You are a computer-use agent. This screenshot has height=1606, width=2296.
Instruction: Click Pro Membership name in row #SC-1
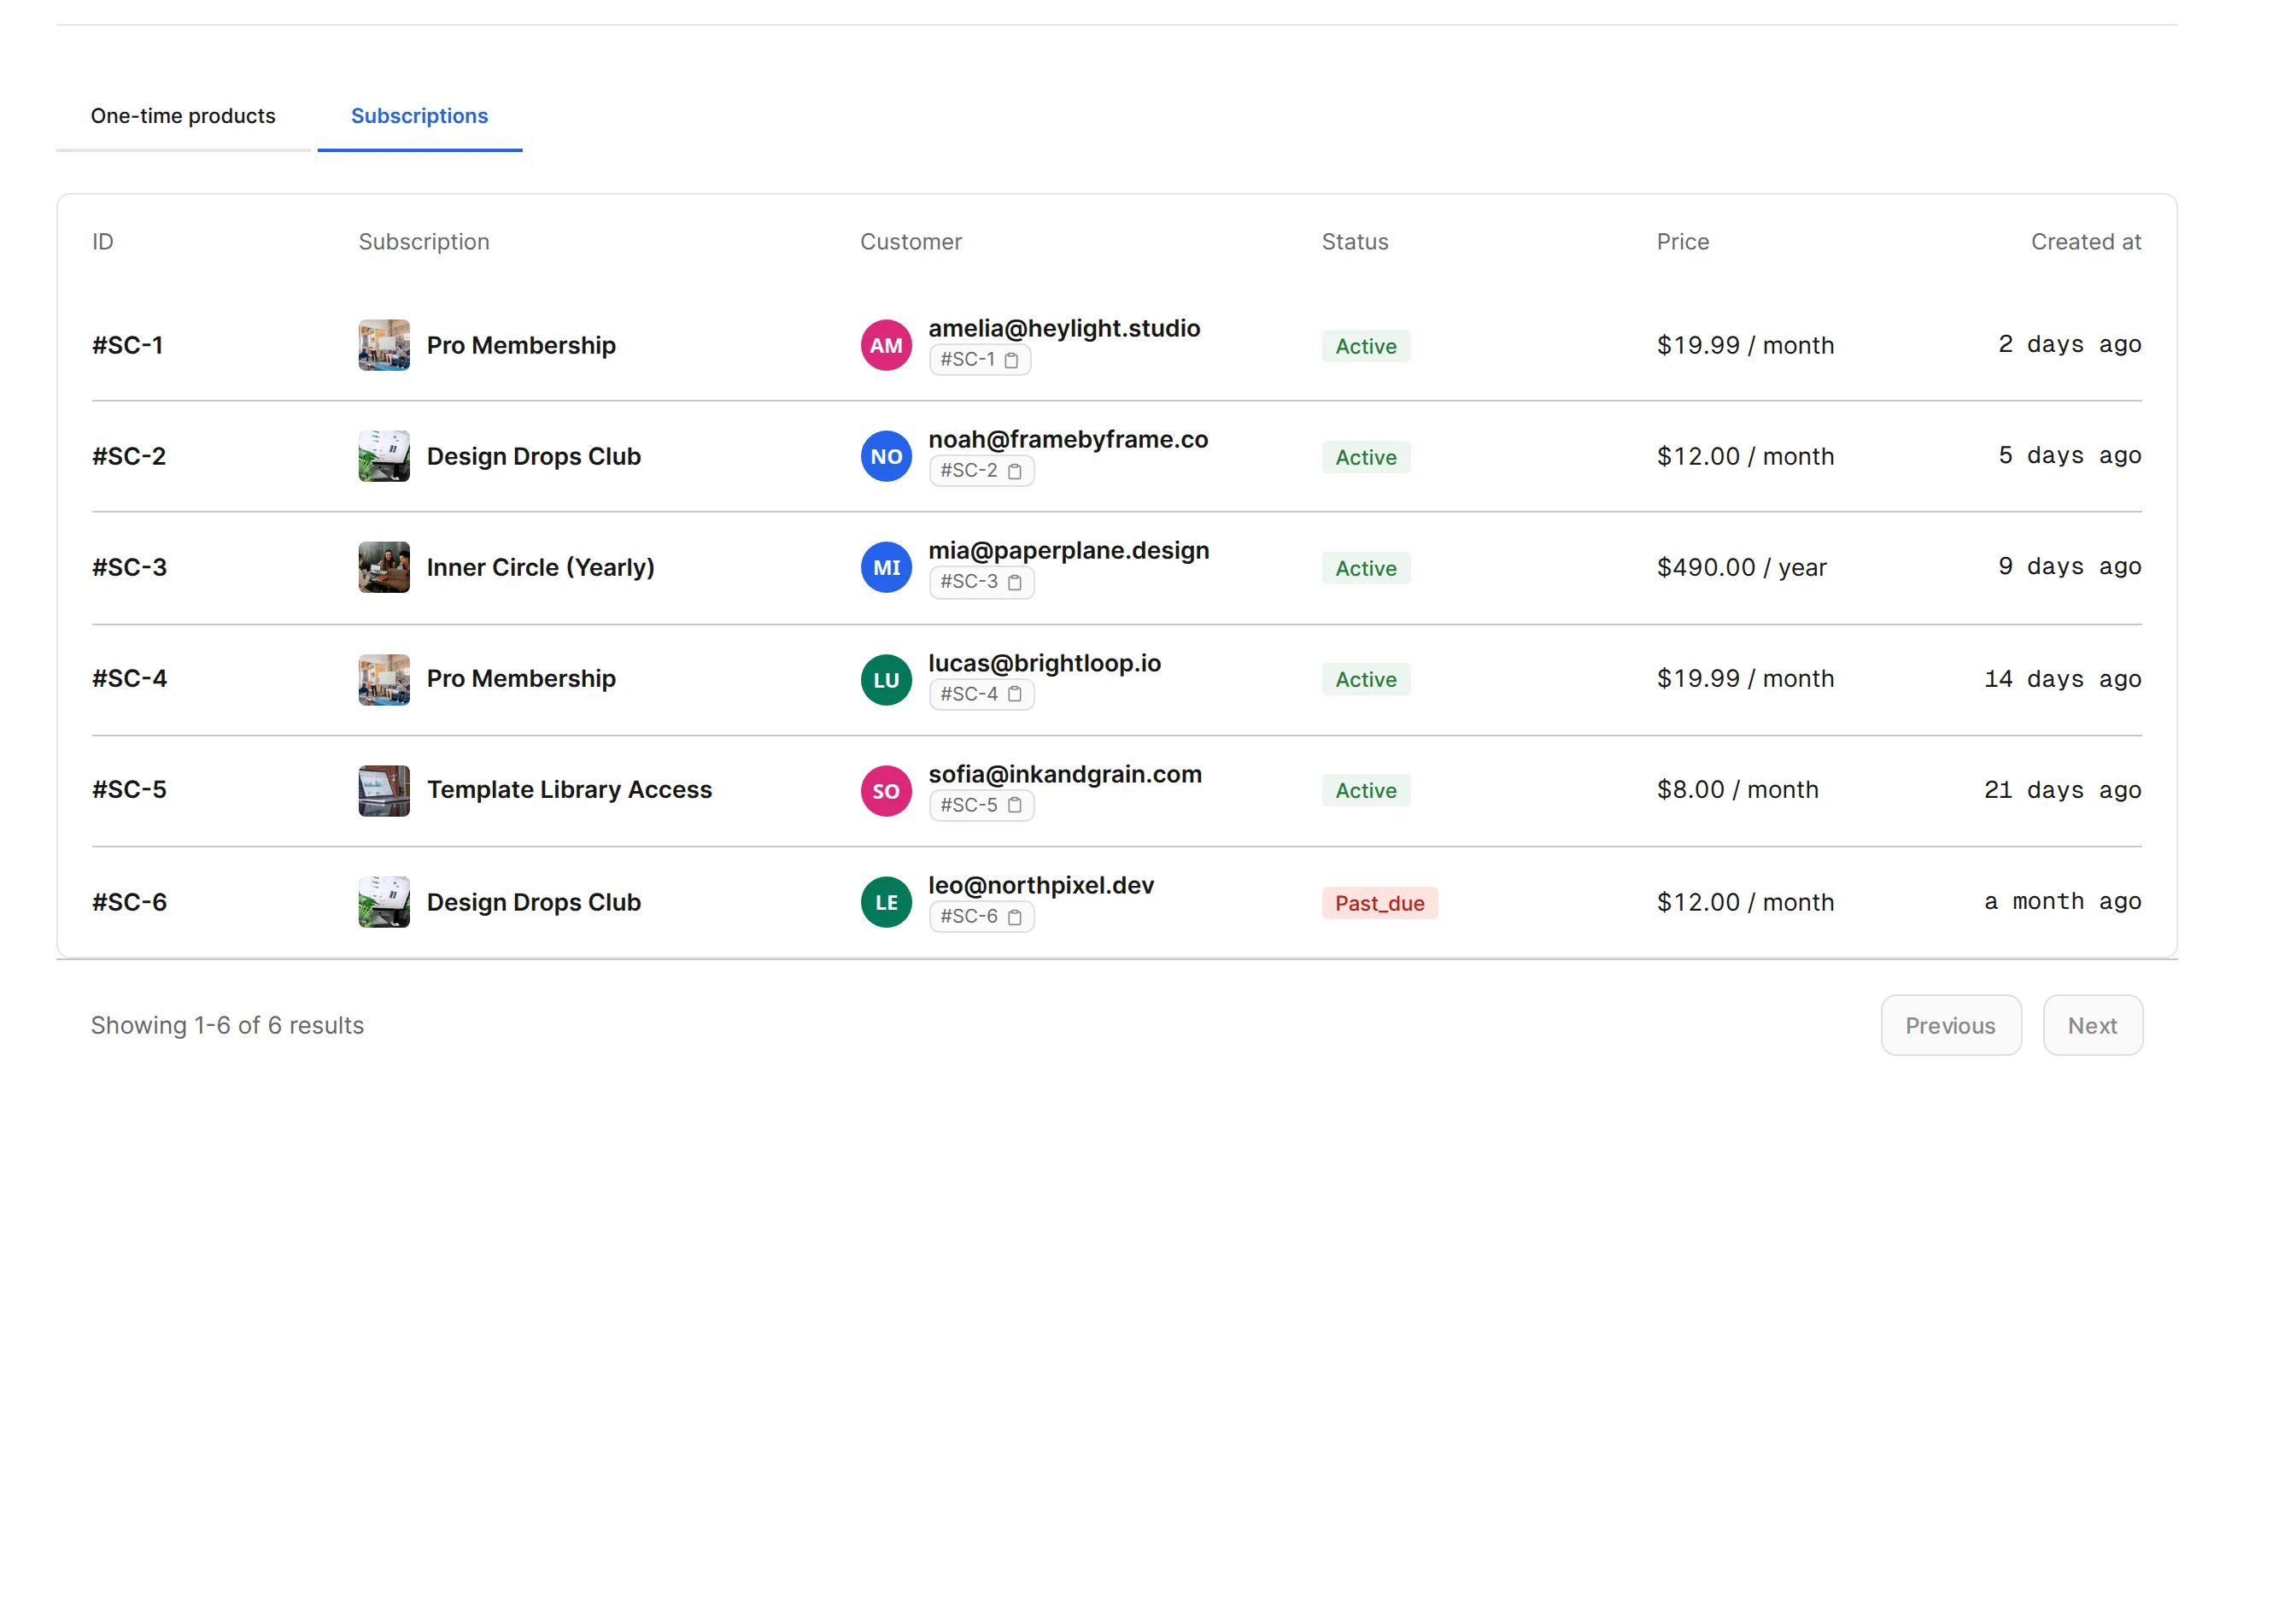tap(521, 345)
